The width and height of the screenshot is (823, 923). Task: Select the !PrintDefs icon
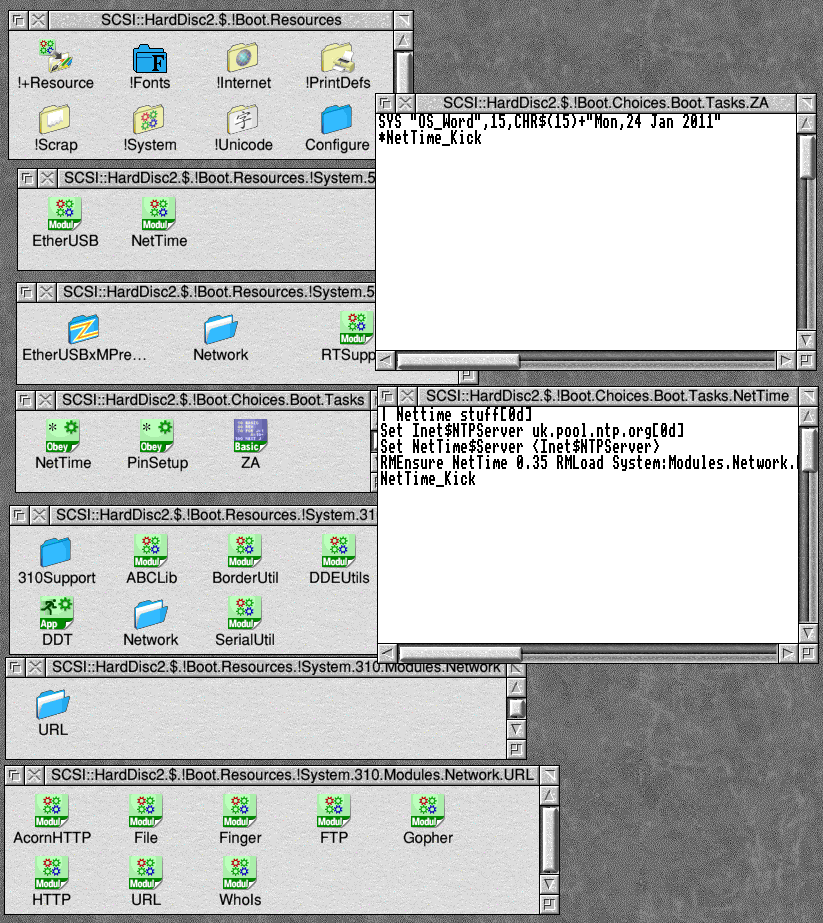click(337, 60)
